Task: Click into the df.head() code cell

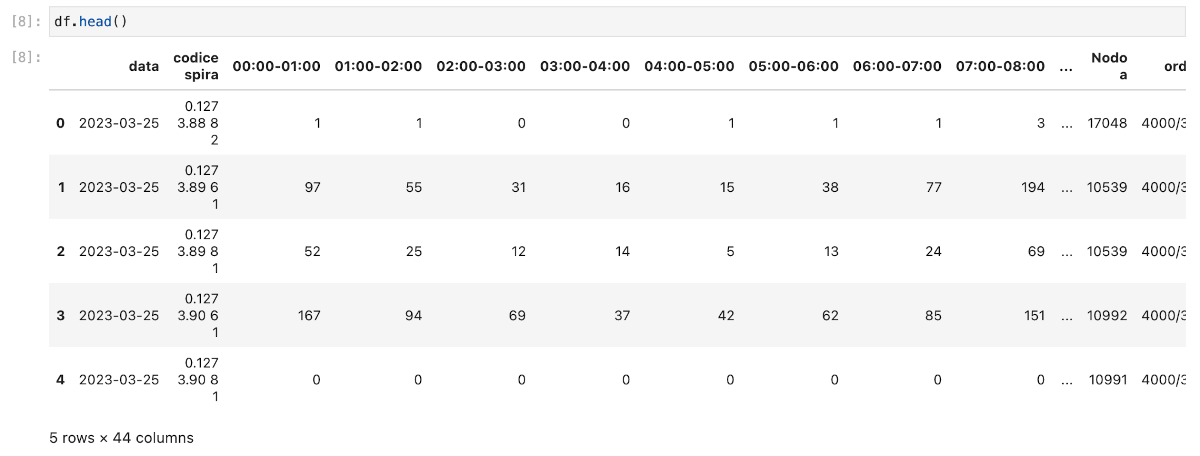Action: coord(600,22)
